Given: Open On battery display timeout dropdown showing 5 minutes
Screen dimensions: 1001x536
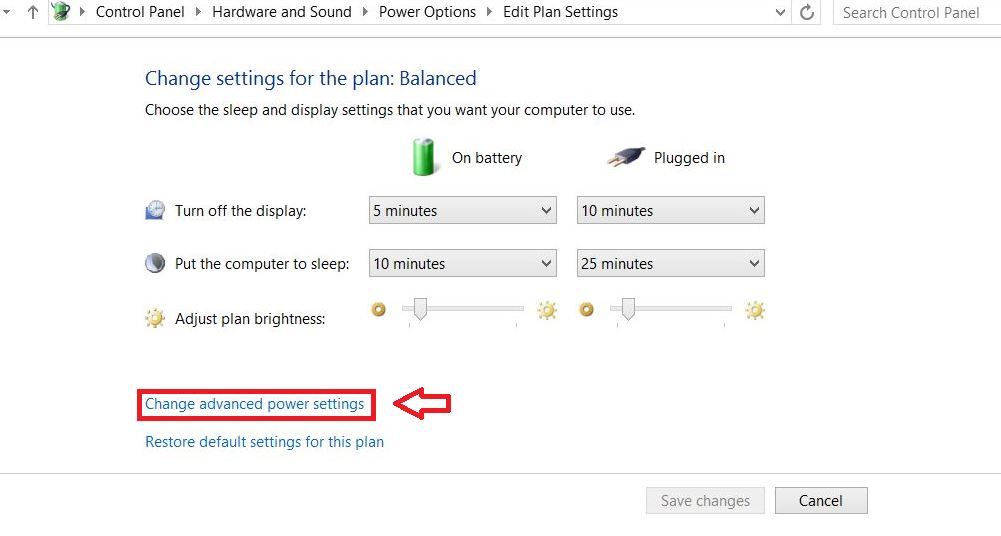Looking at the screenshot, I should click(462, 211).
